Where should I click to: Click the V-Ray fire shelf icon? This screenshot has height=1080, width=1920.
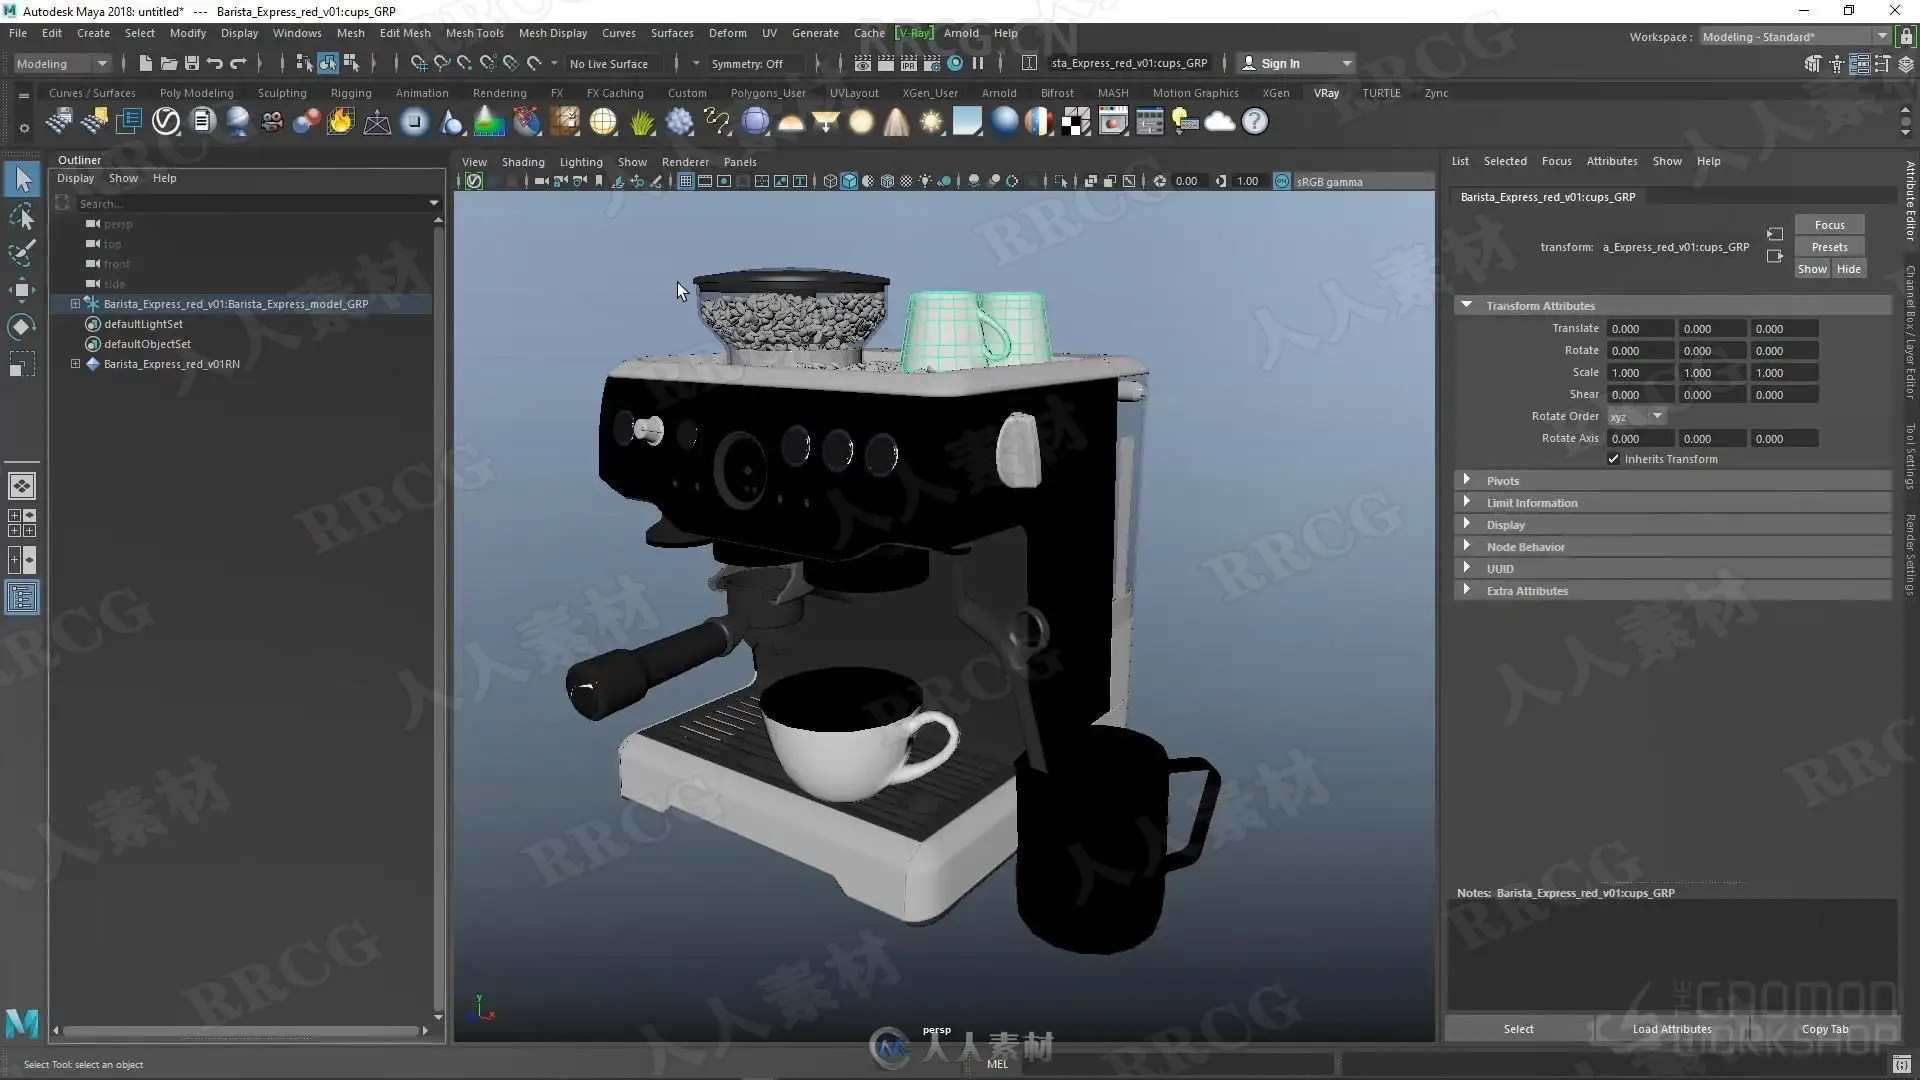[341, 122]
